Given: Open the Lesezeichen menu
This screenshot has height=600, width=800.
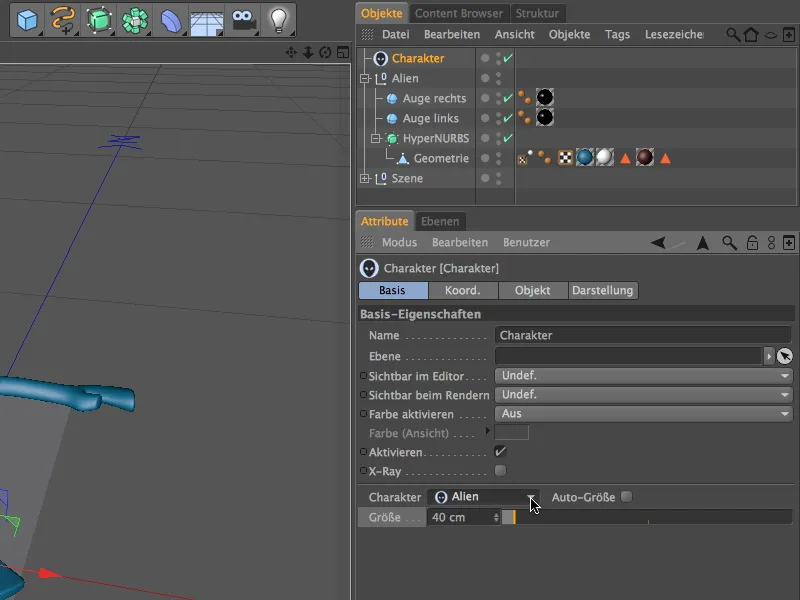Looking at the screenshot, I should click(674, 35).
